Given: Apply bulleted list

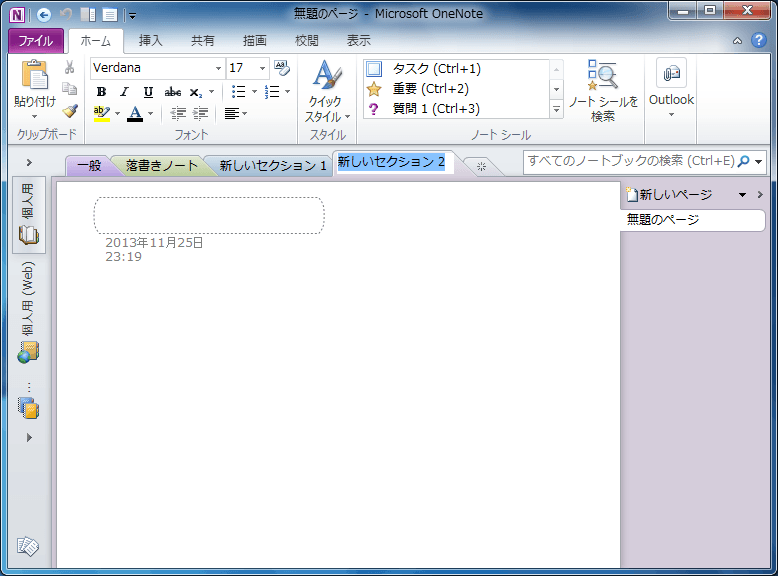Looking at the screenshot, I should (x=239, y=92).
